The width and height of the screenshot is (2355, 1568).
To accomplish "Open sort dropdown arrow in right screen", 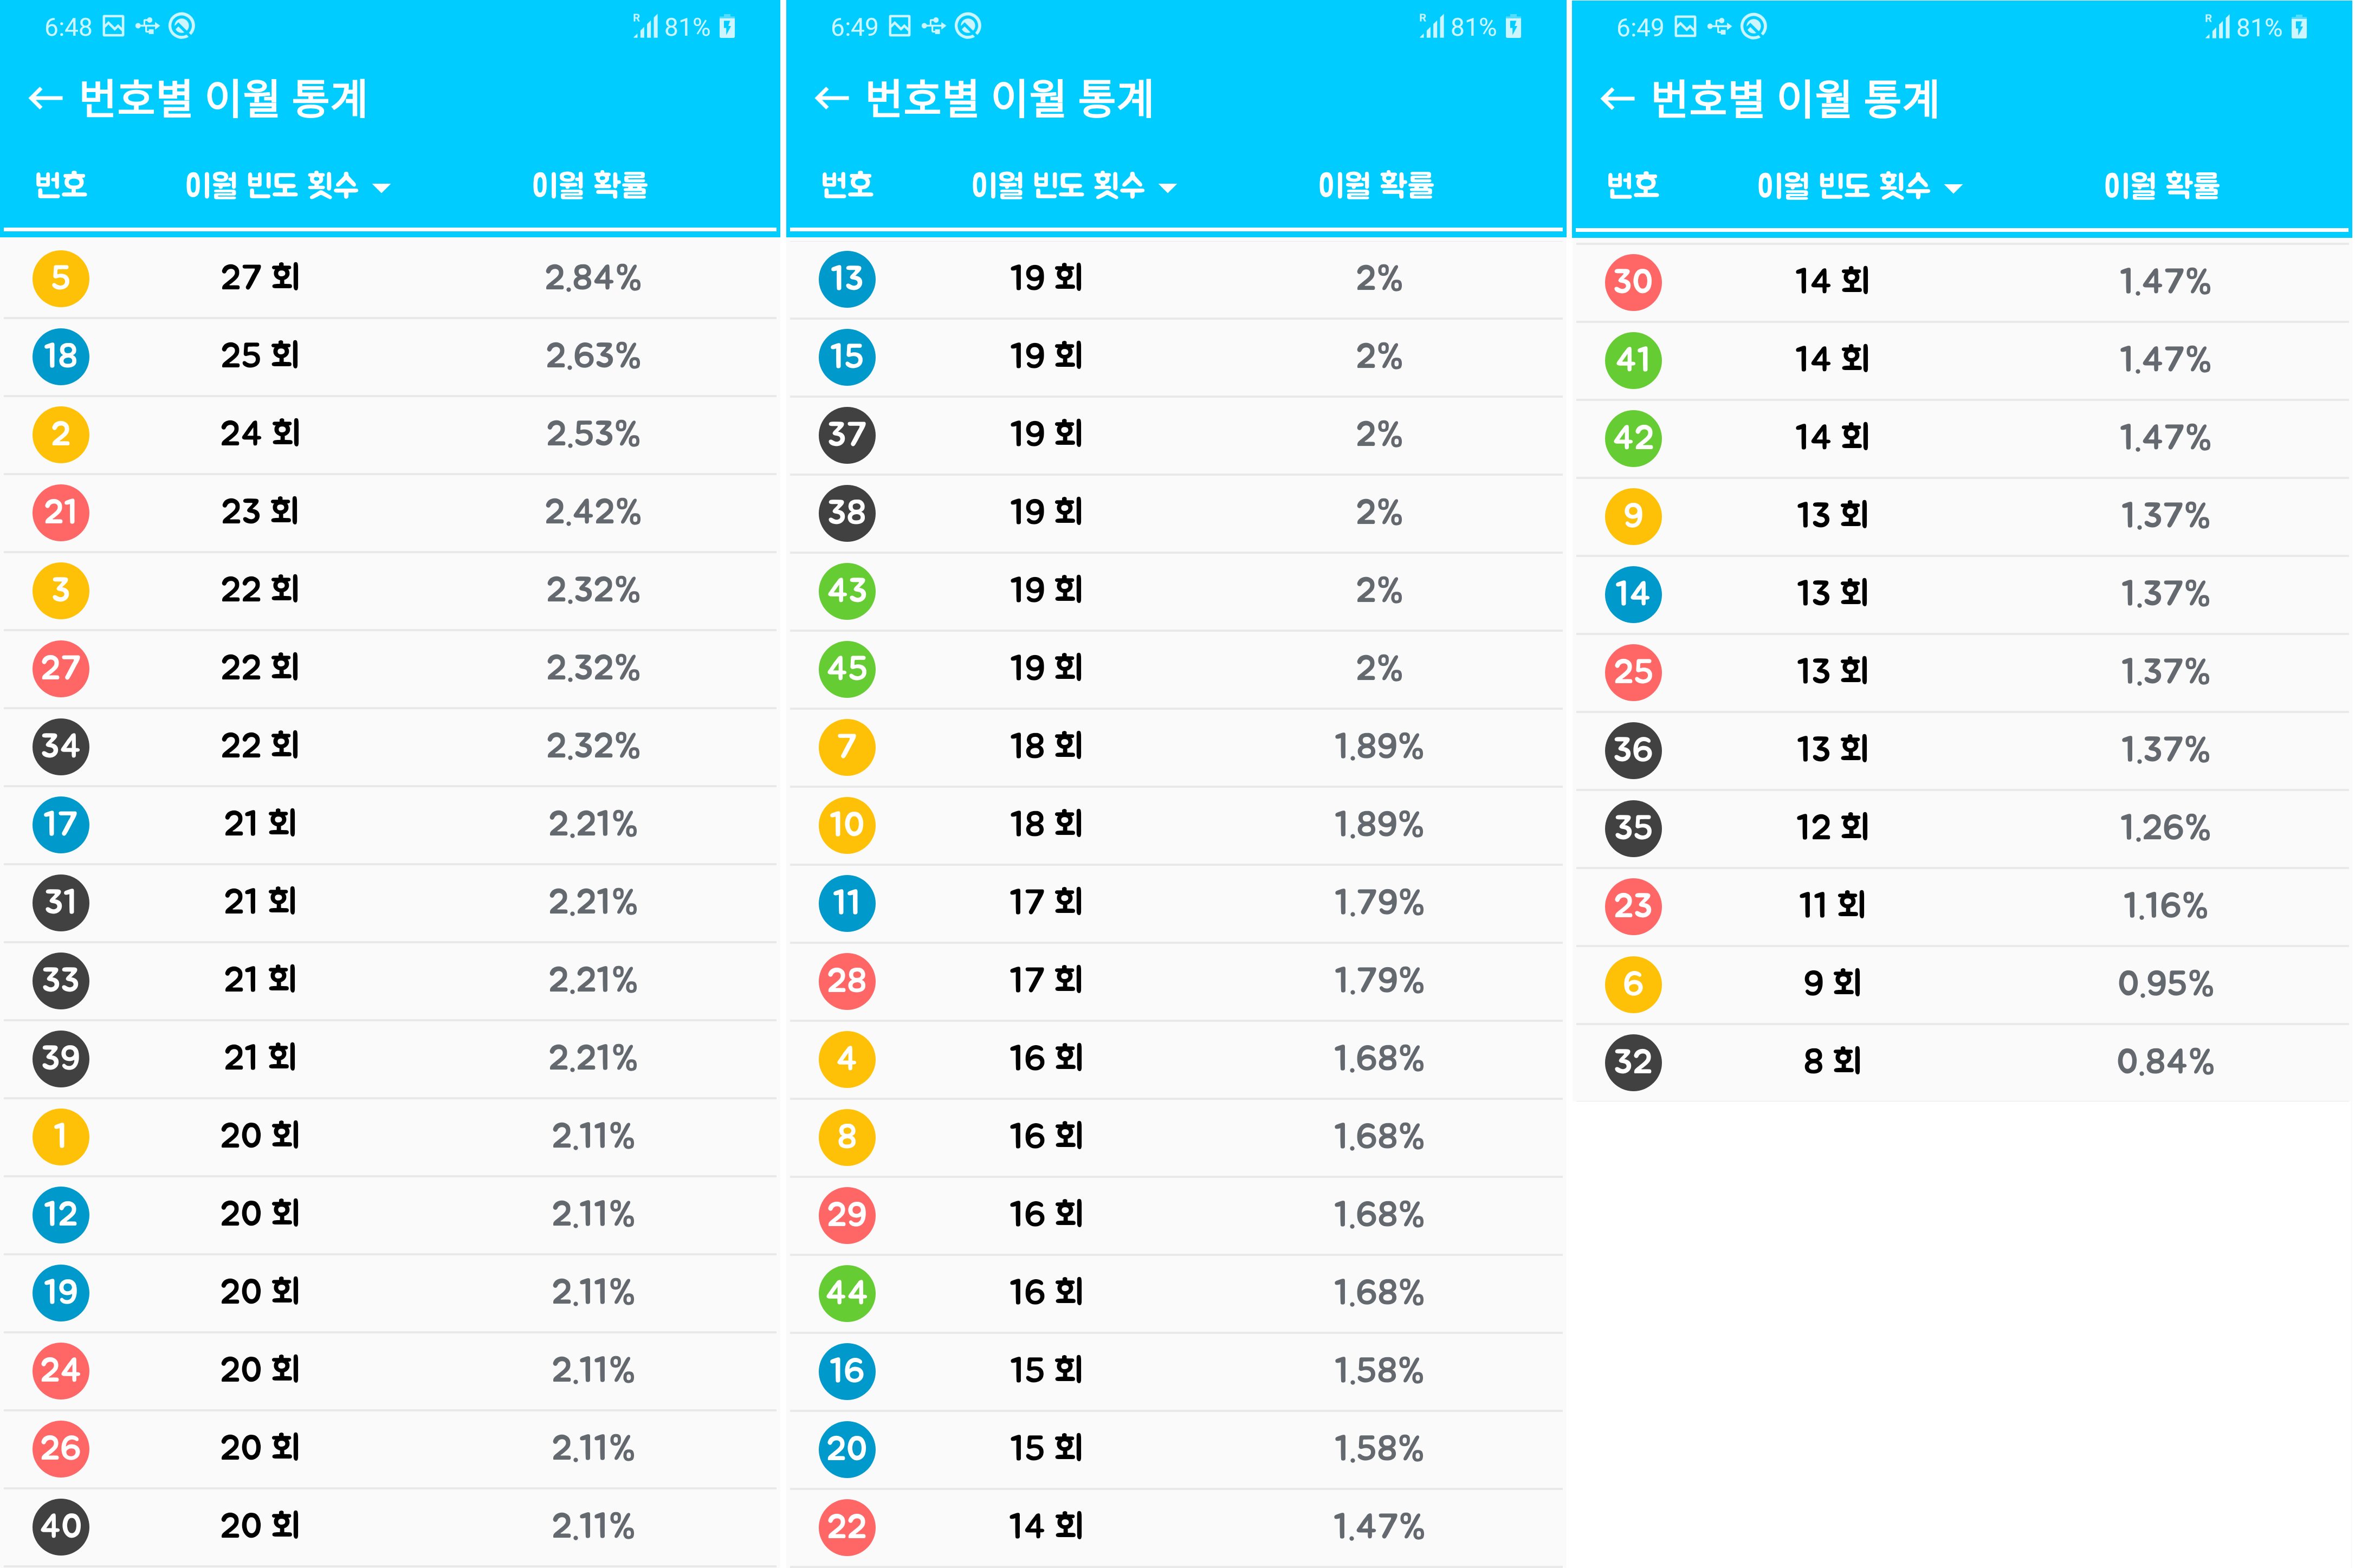I will (x=1954, y=187).
